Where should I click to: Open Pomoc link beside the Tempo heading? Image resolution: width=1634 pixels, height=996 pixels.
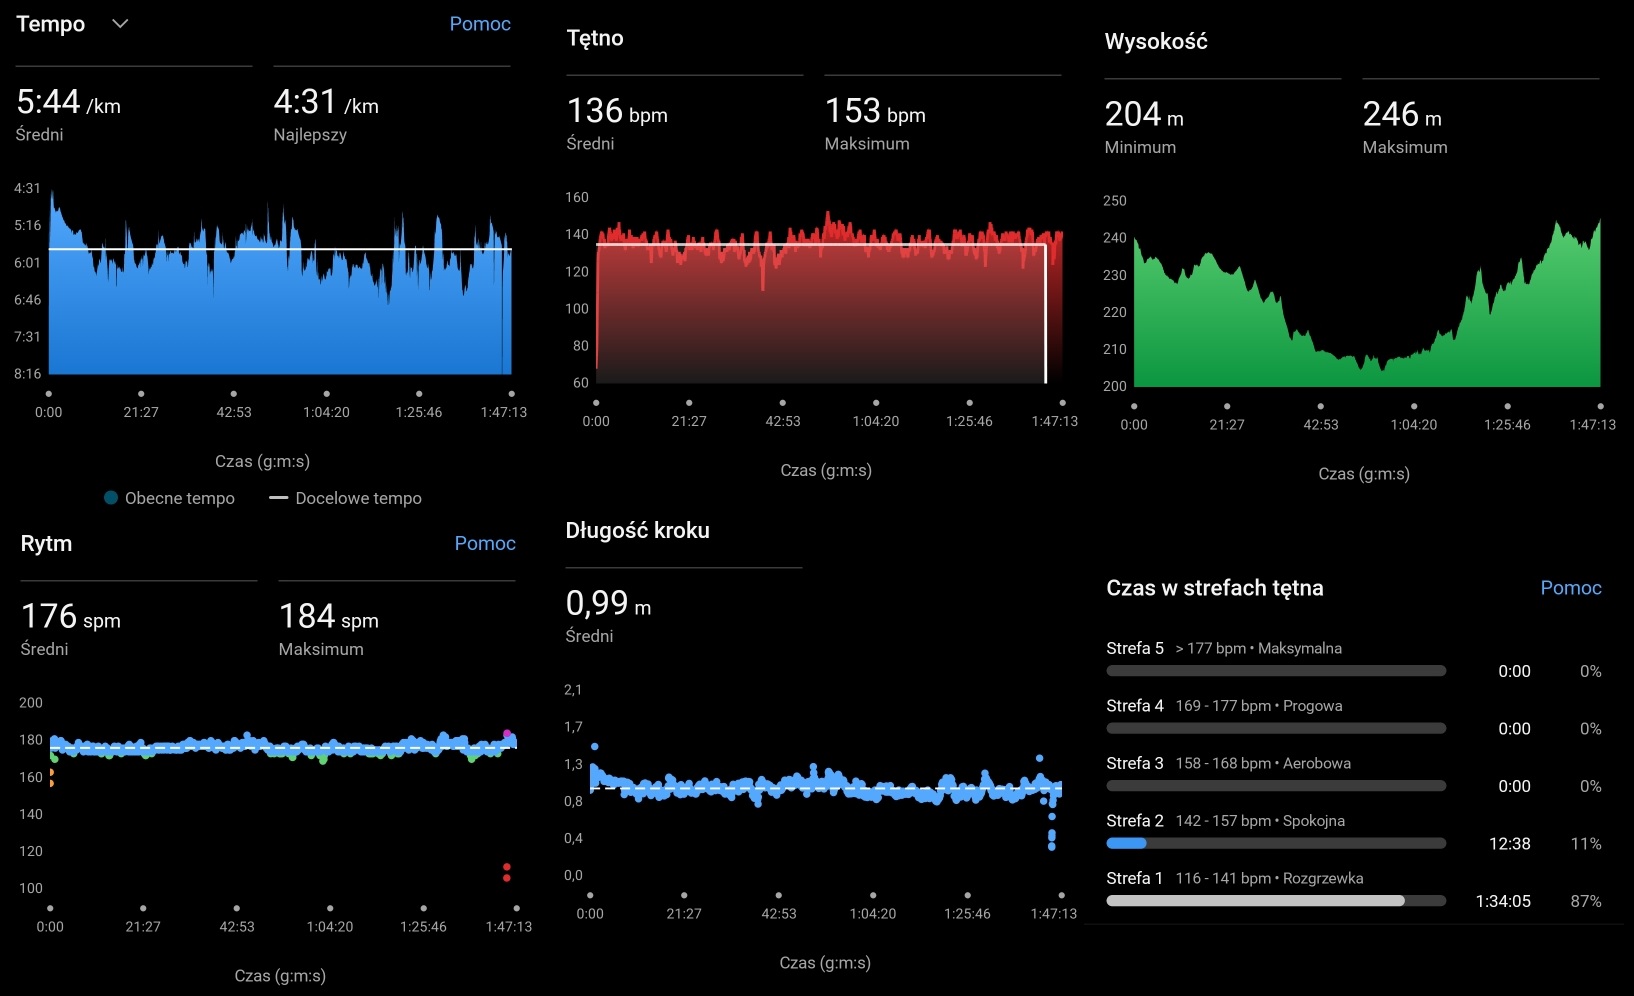click(x=479, y=24)
